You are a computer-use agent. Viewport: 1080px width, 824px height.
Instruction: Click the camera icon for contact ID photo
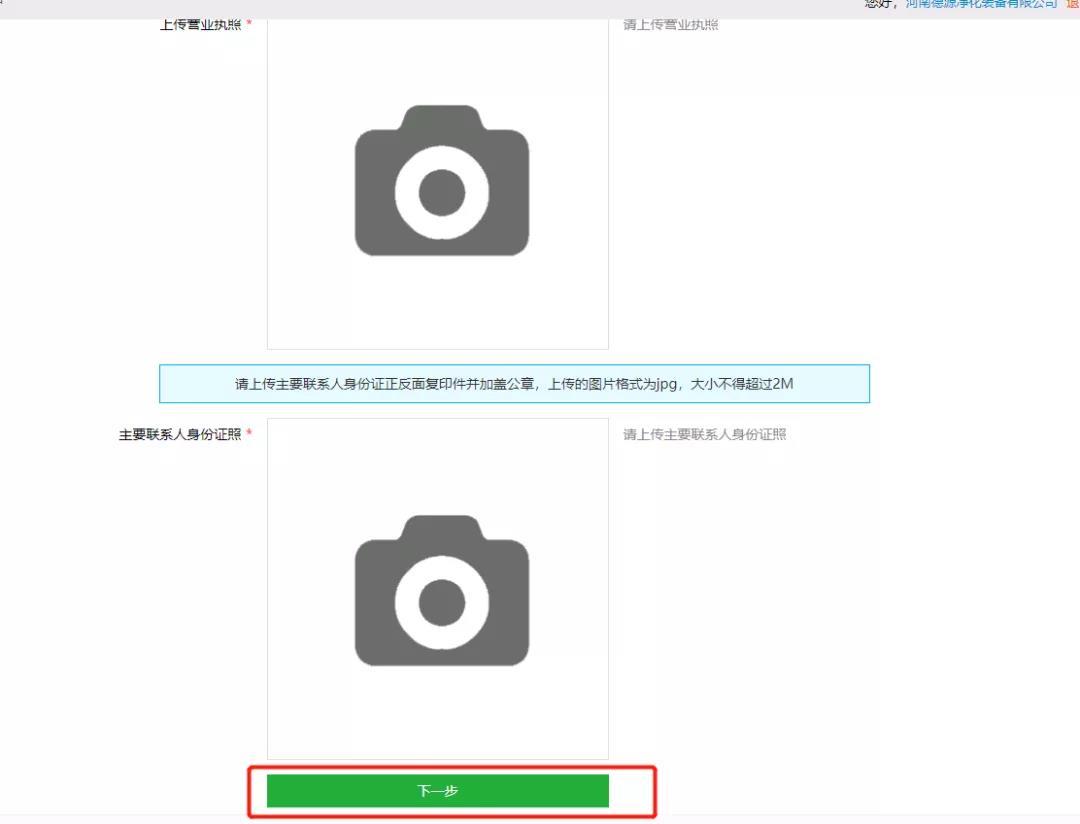pos(441,591)
